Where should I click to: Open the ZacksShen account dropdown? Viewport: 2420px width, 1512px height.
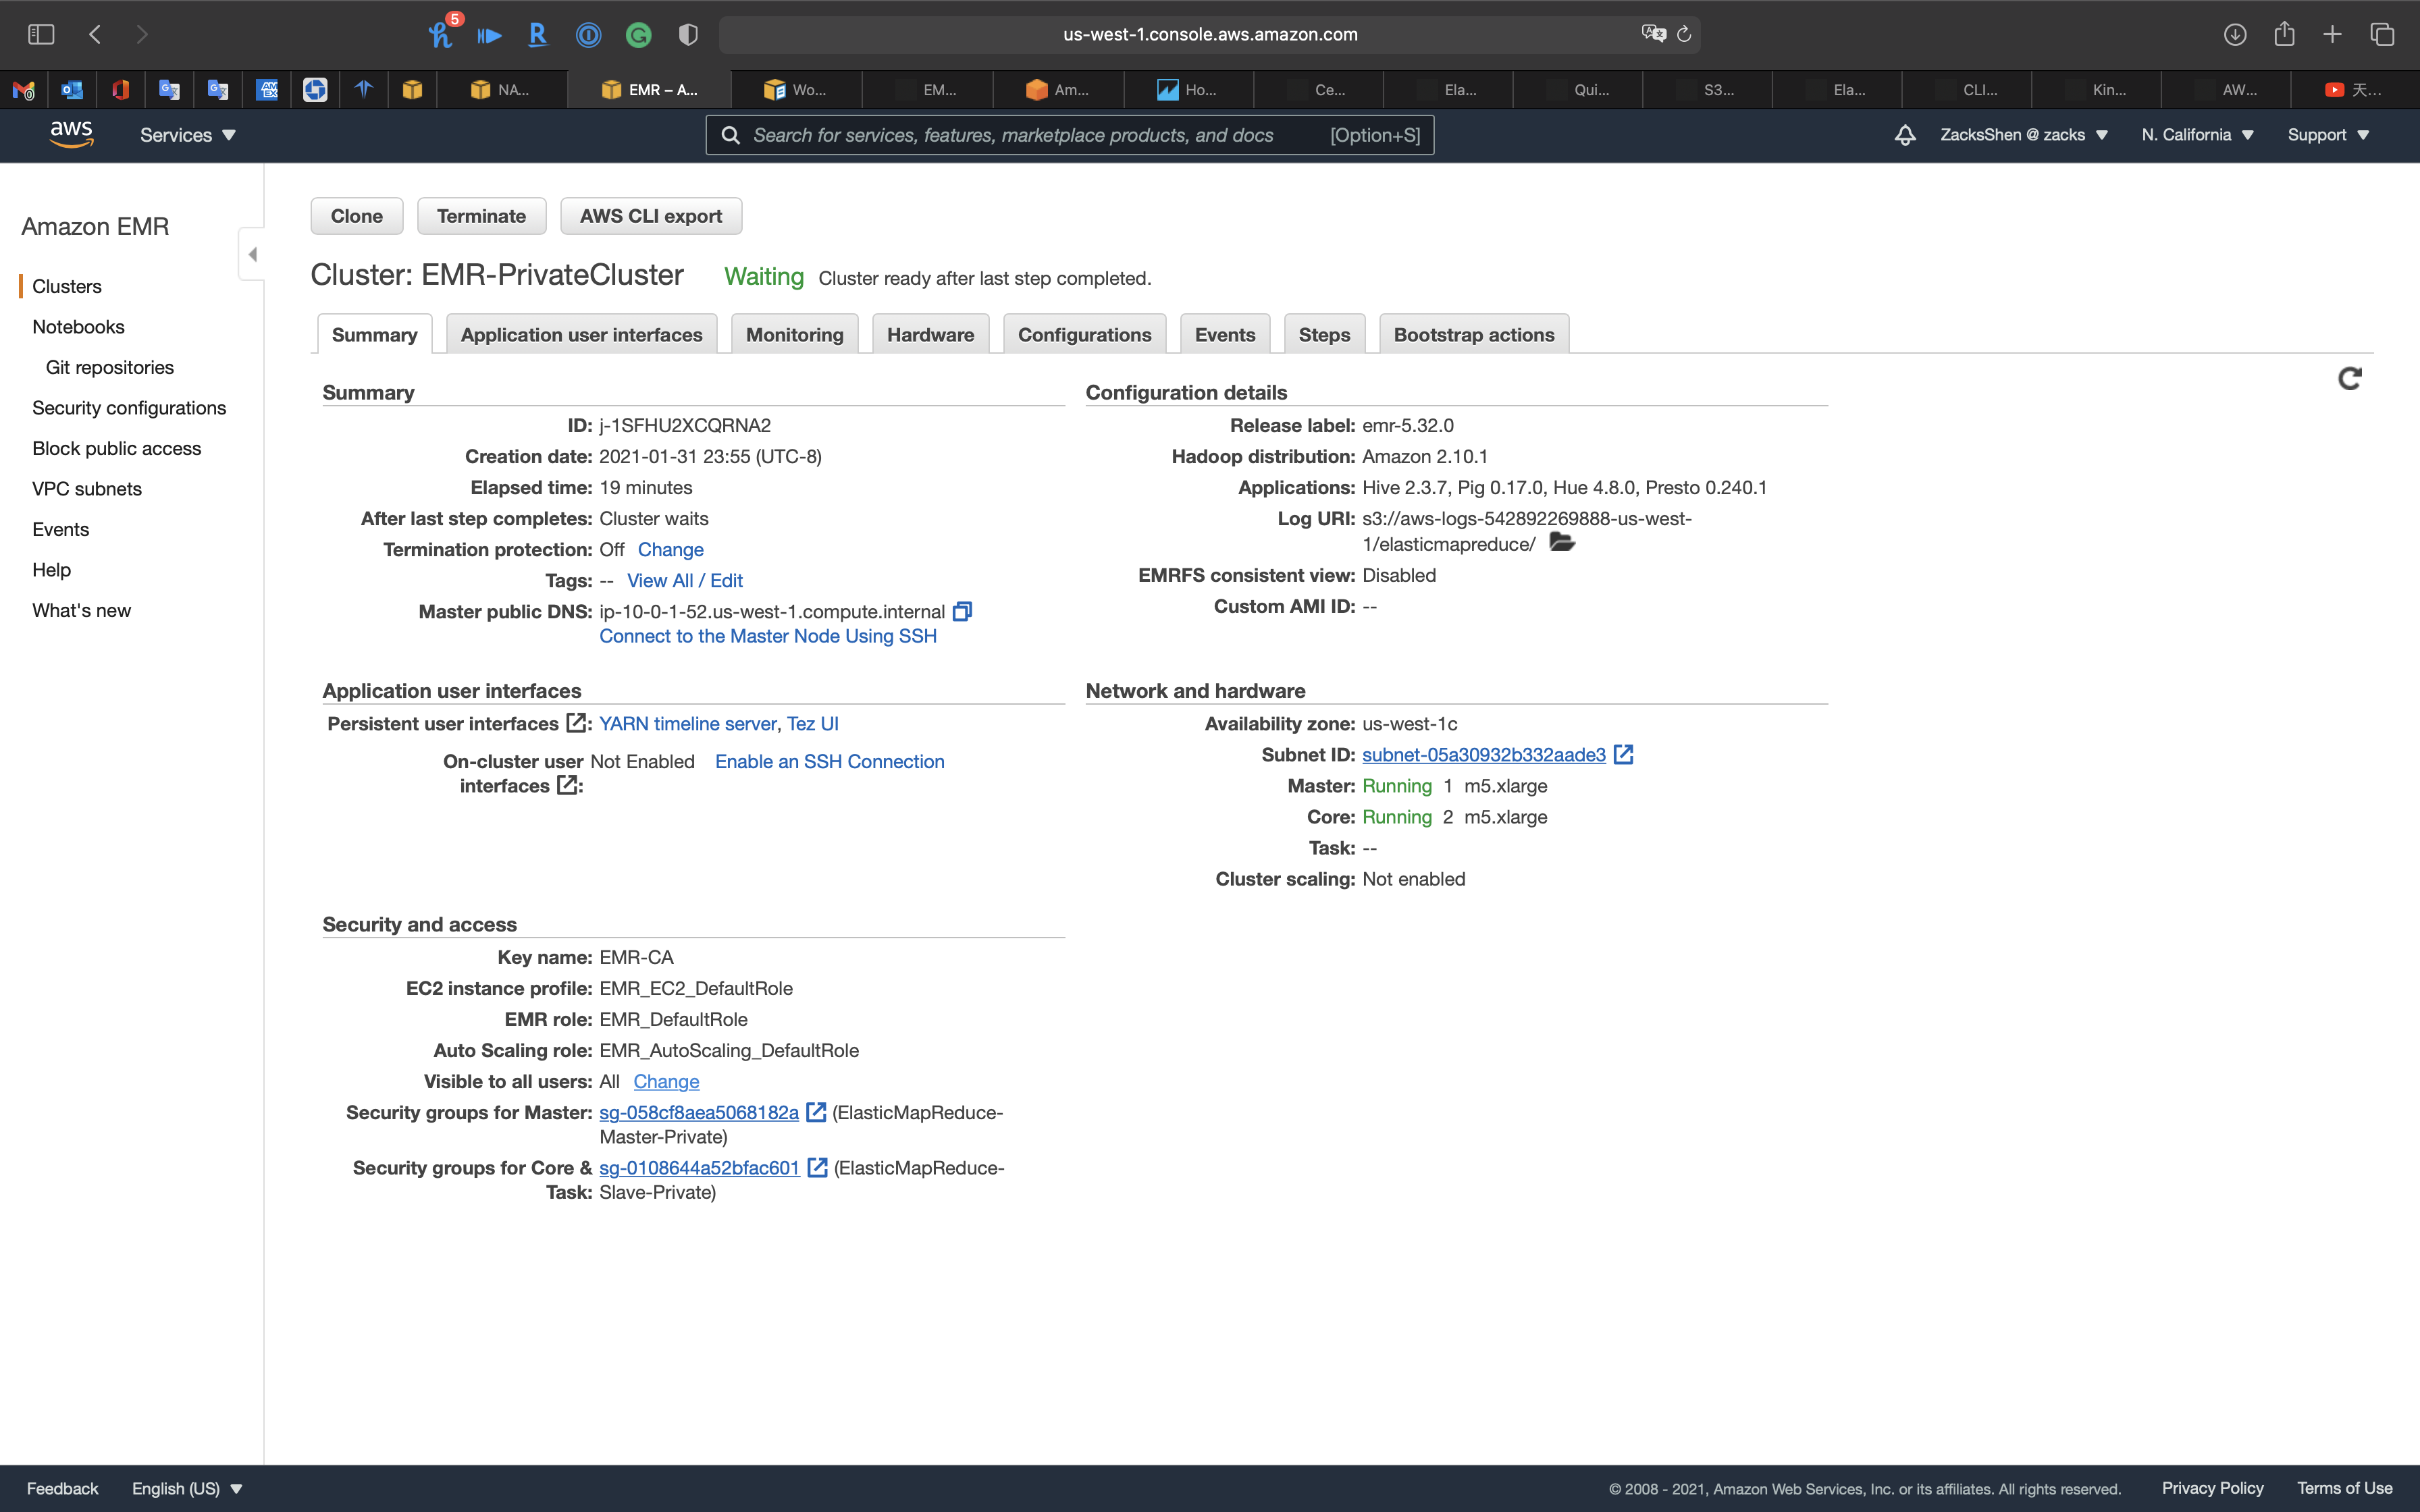click(x=2023, y=135)
